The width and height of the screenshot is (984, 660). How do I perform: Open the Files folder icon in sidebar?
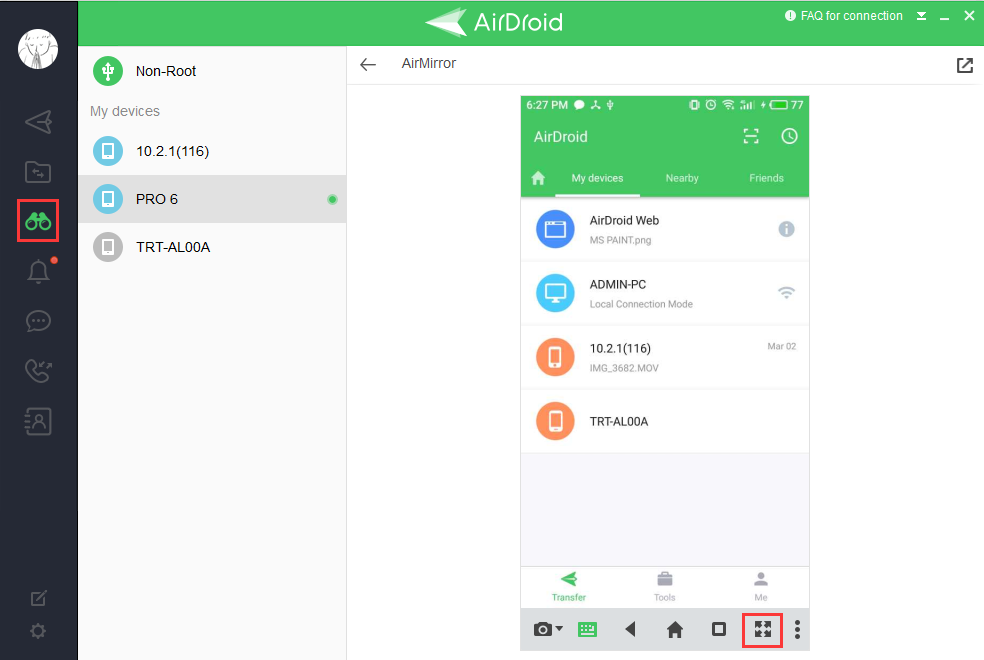38,172
